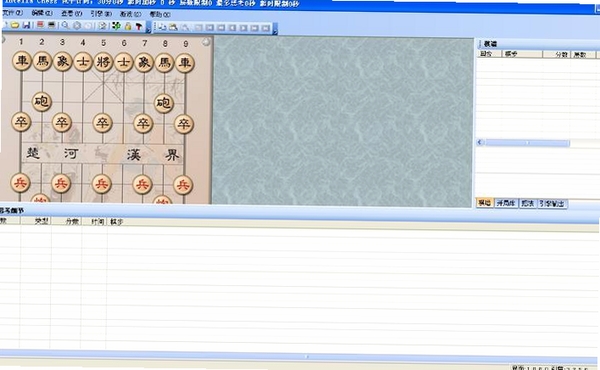Click the copy icon in second toolbar
The height and width of the screenshot is (370, 600).
(x=162, y=27)
